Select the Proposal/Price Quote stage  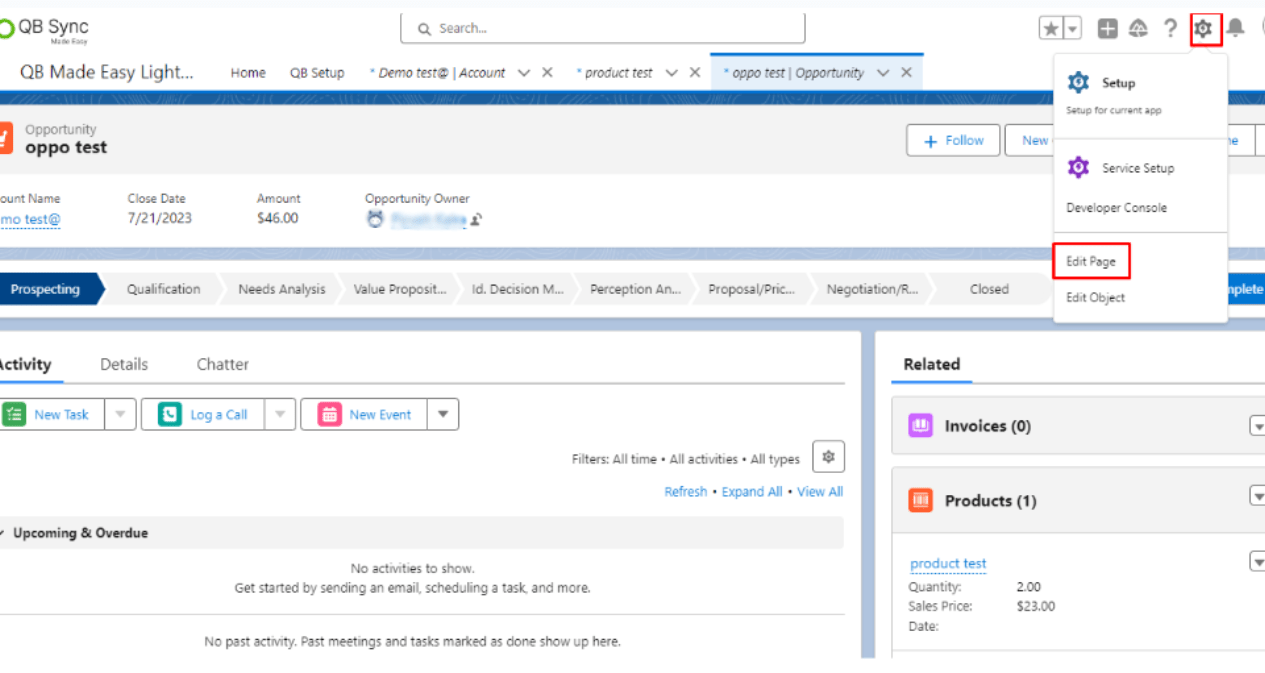pyautogui.click(x=753, y=289)
